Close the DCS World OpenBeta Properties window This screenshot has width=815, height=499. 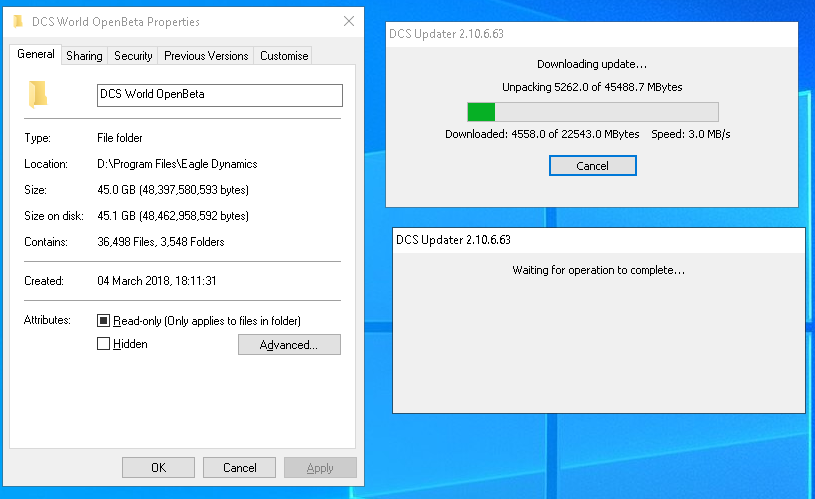[349, 21]
